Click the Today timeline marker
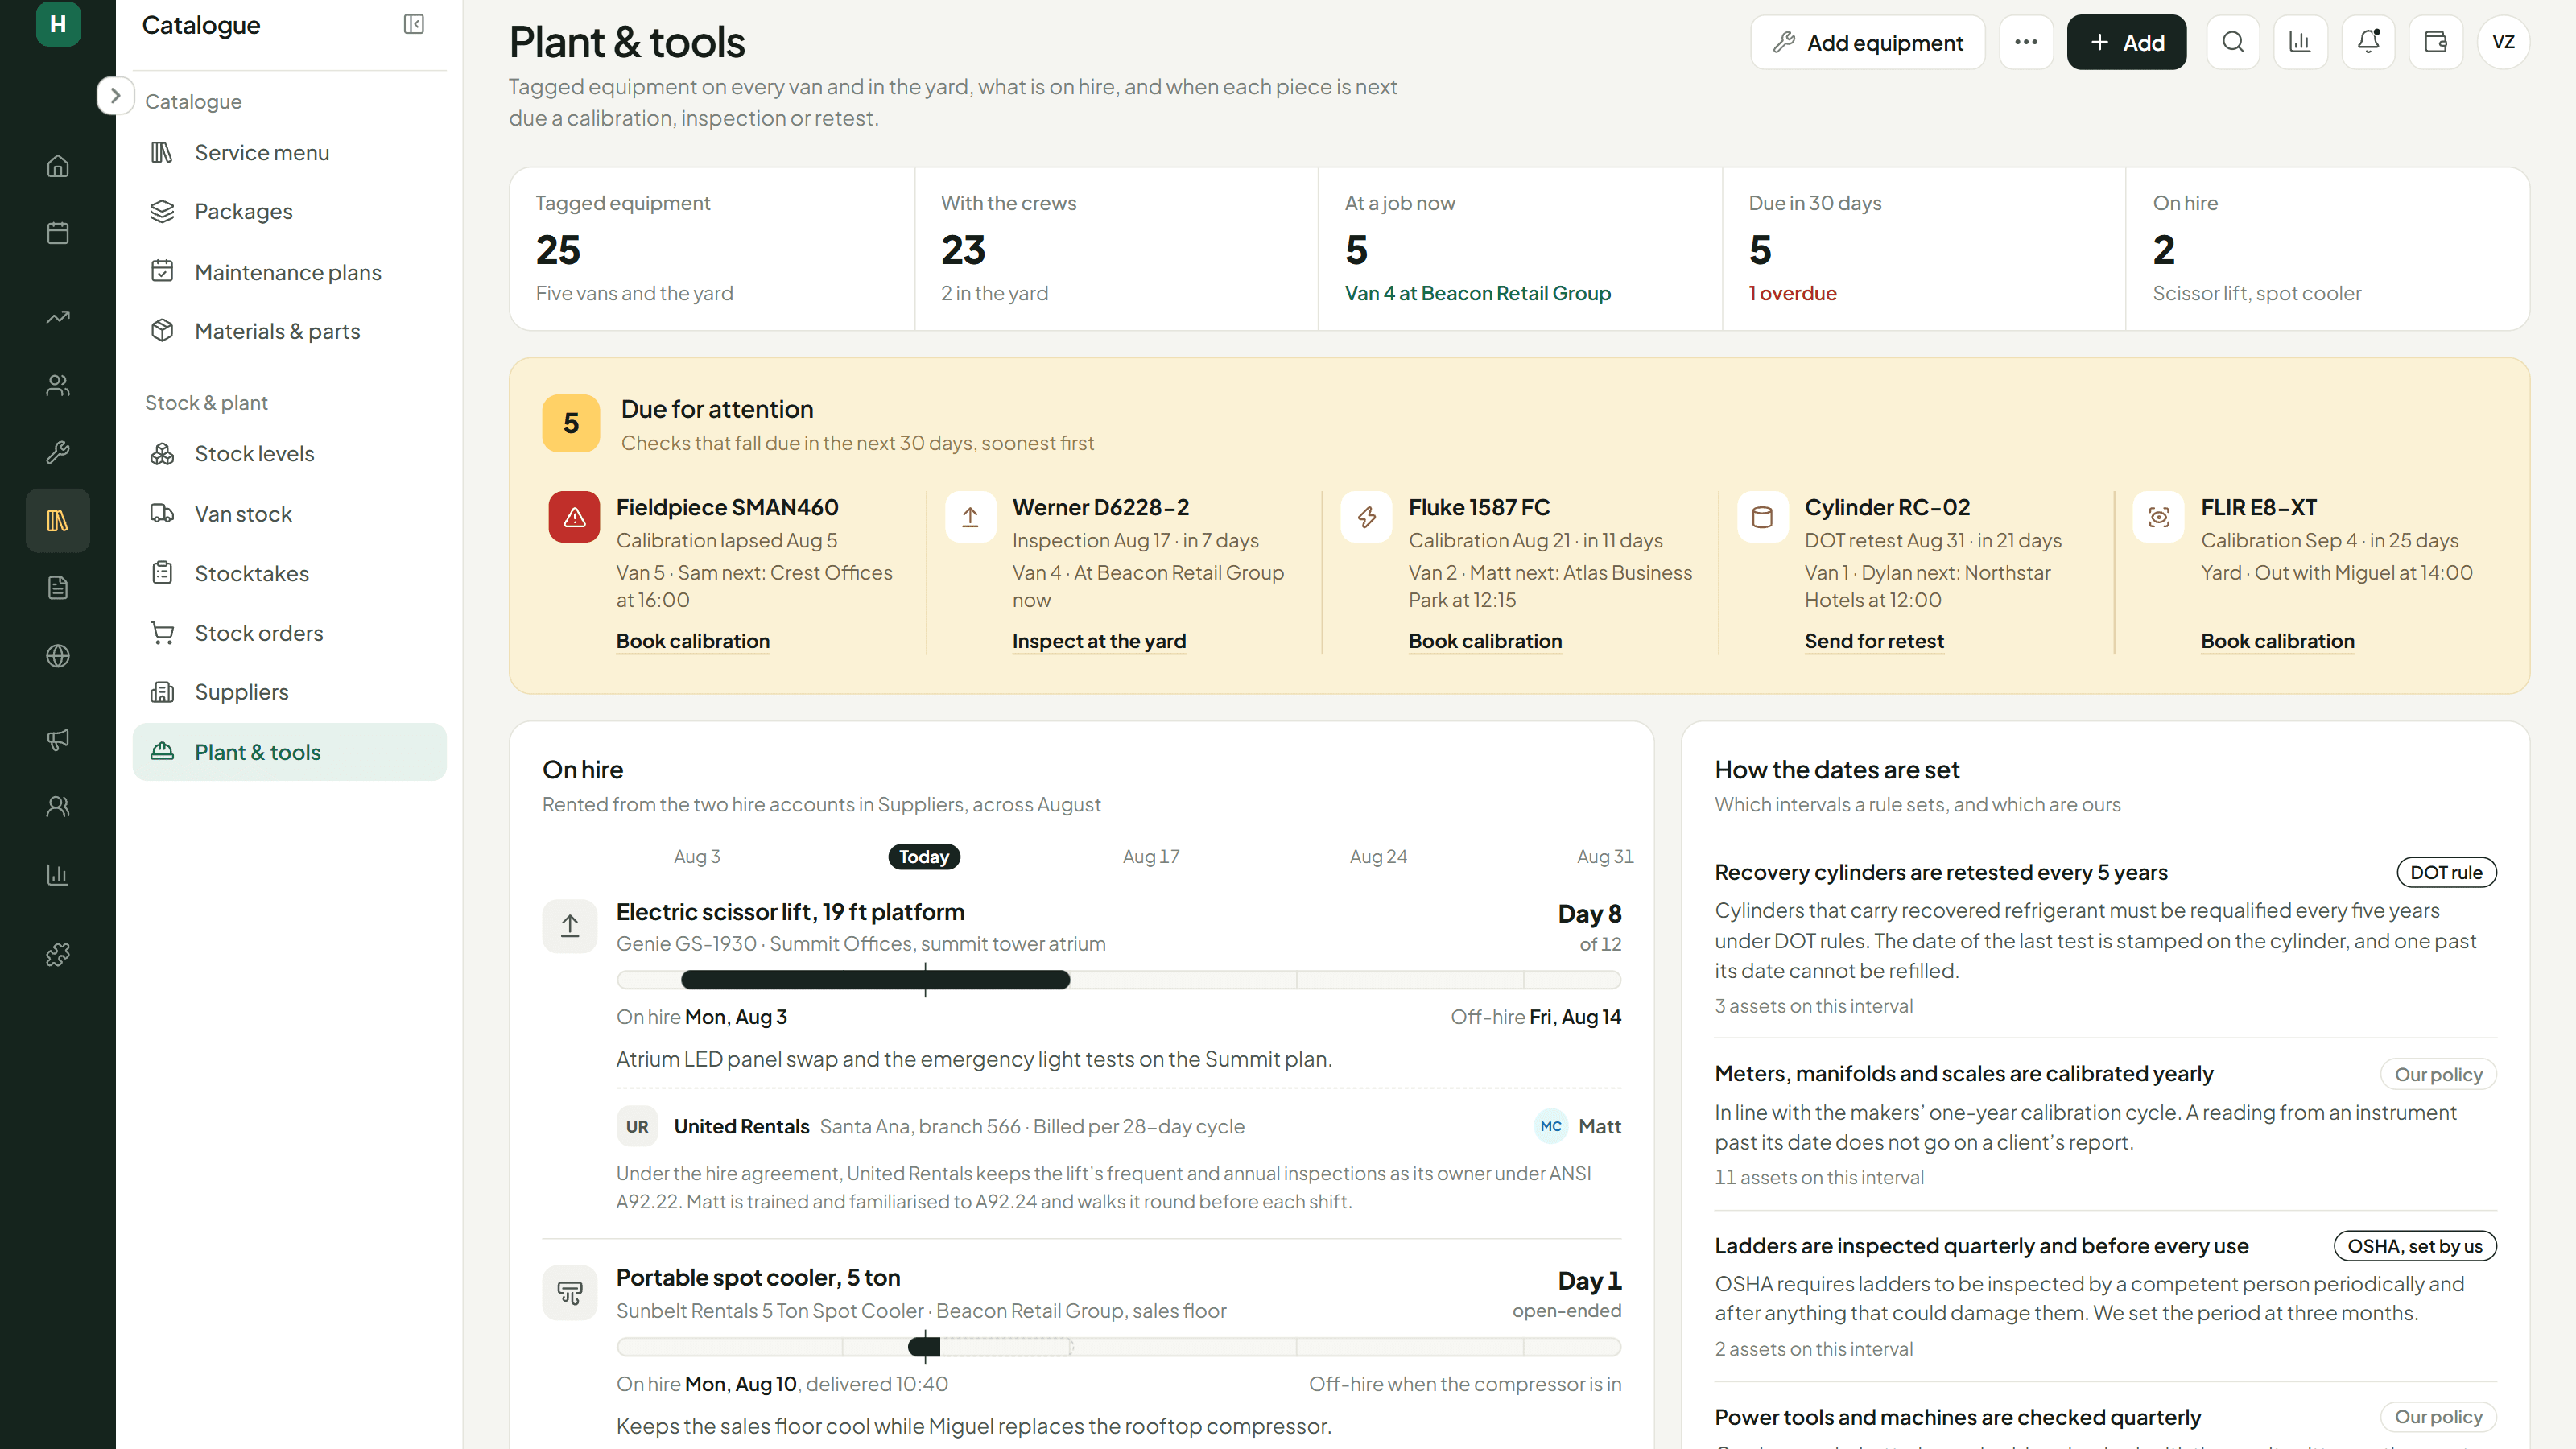 (923, 857)
